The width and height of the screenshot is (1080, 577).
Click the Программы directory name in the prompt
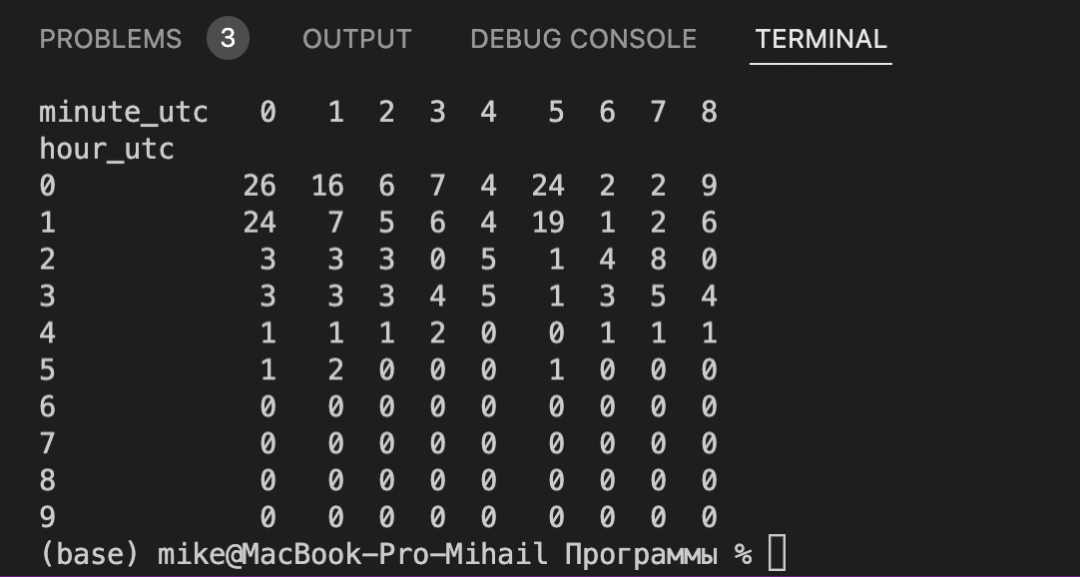coord(640,554)
